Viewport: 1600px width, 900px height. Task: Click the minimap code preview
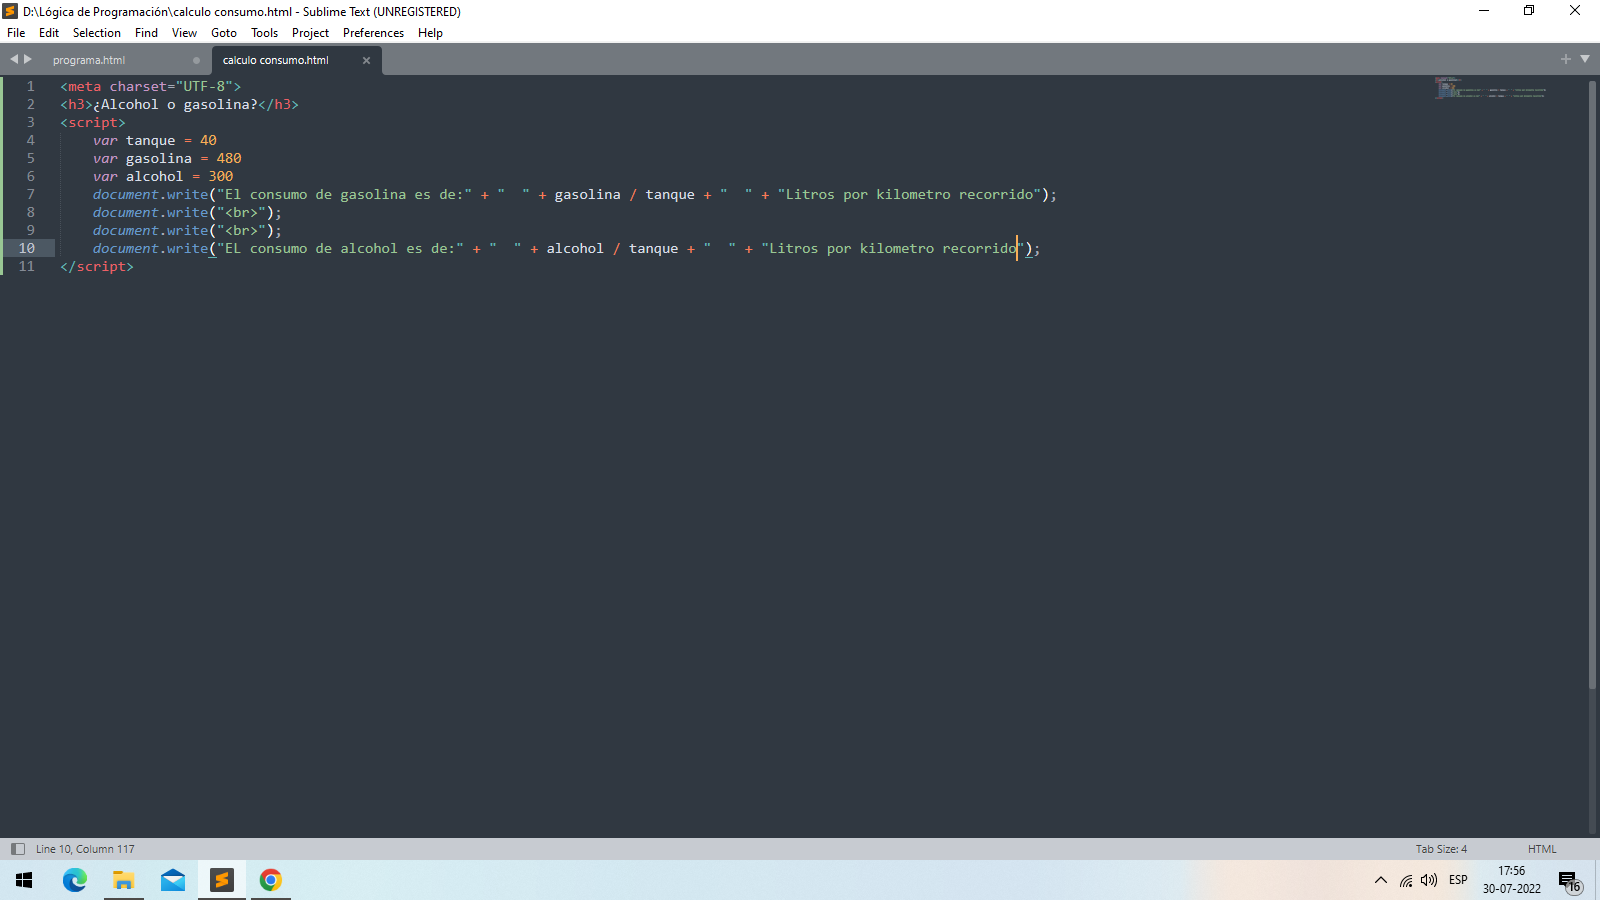(x=1490, y=88)
